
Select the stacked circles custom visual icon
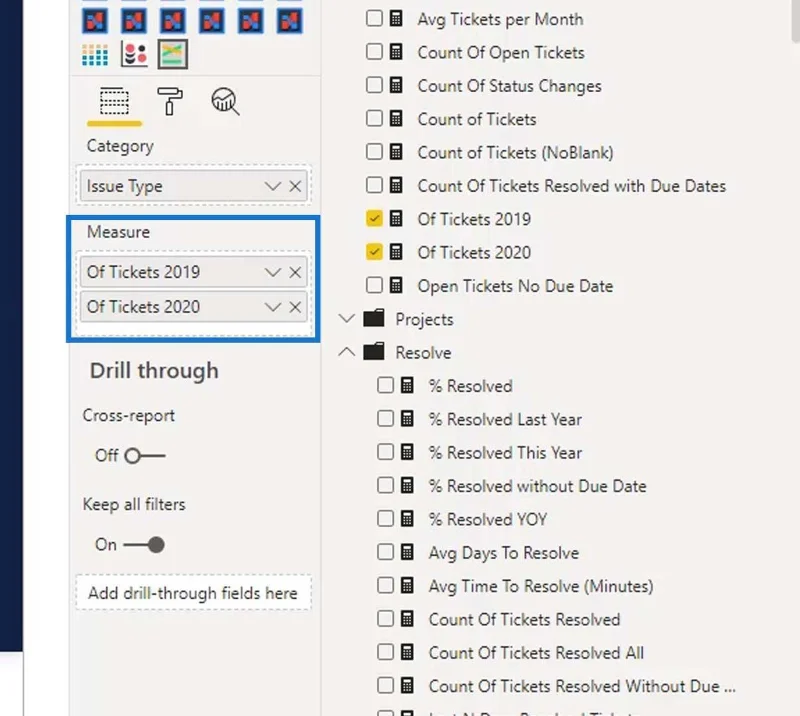click(x=134, y=54)
